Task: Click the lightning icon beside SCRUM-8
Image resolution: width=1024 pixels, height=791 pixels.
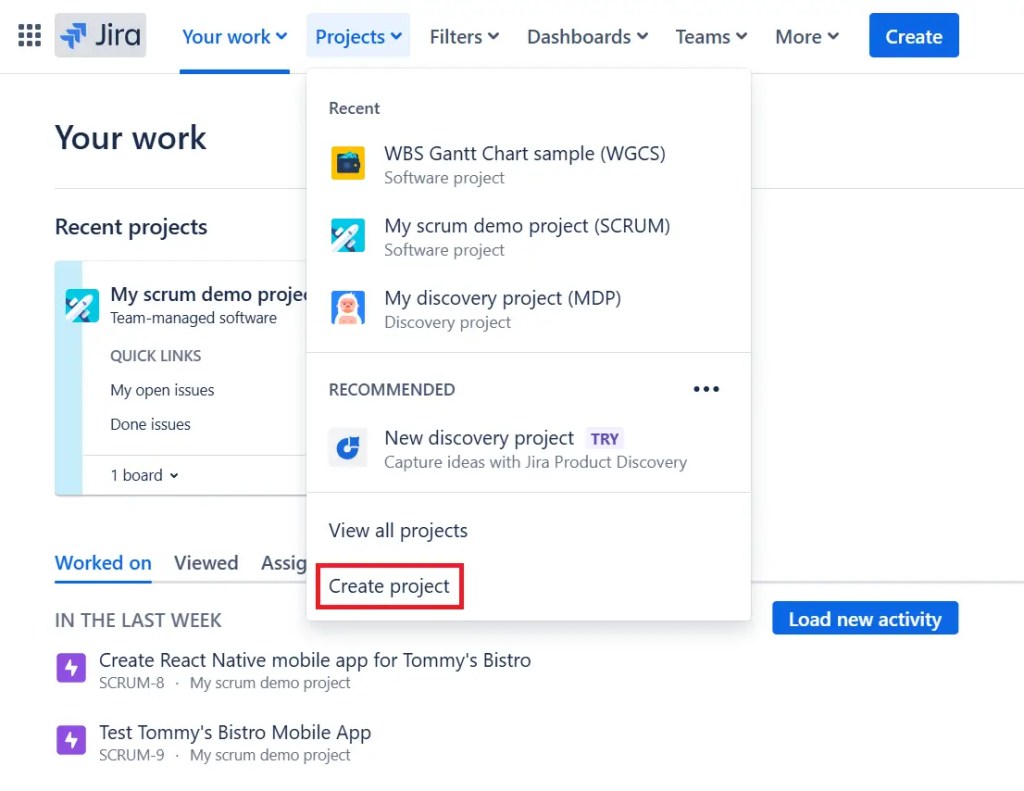Action: [x=71, y=668]
